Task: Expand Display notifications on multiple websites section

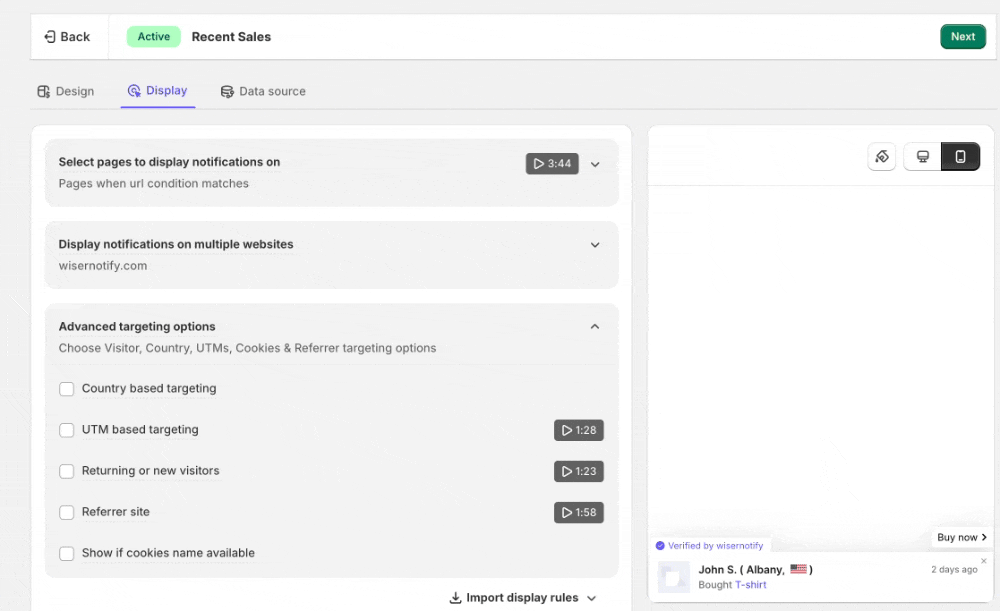Action: (595, 245)
